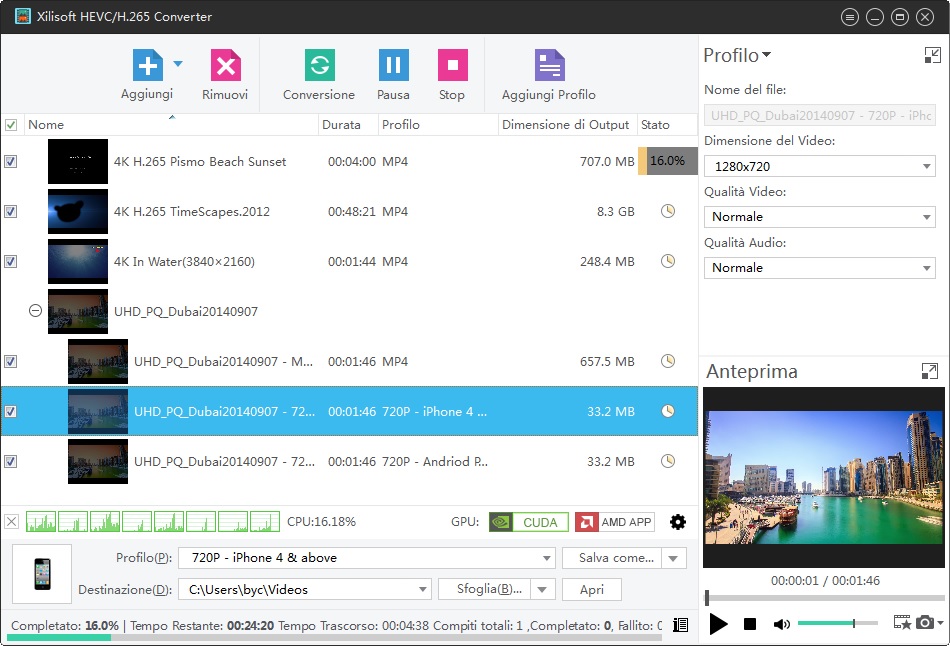Stop conversion with the Stop icon
The height and width of the screenshot is (646, 950).
tap(453, 65)
